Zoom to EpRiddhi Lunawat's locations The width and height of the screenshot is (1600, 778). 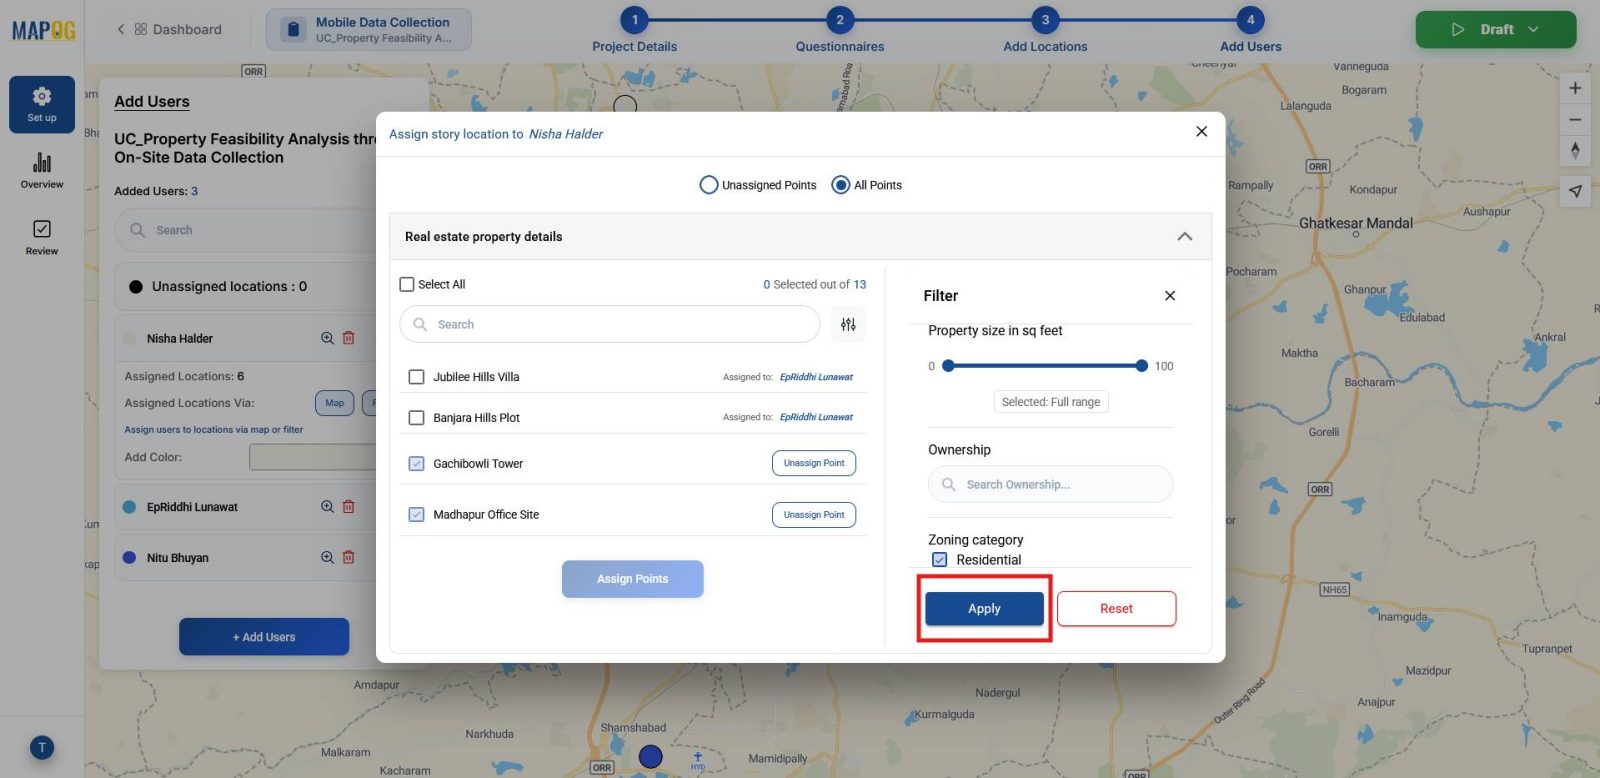(x=327, y=507)
